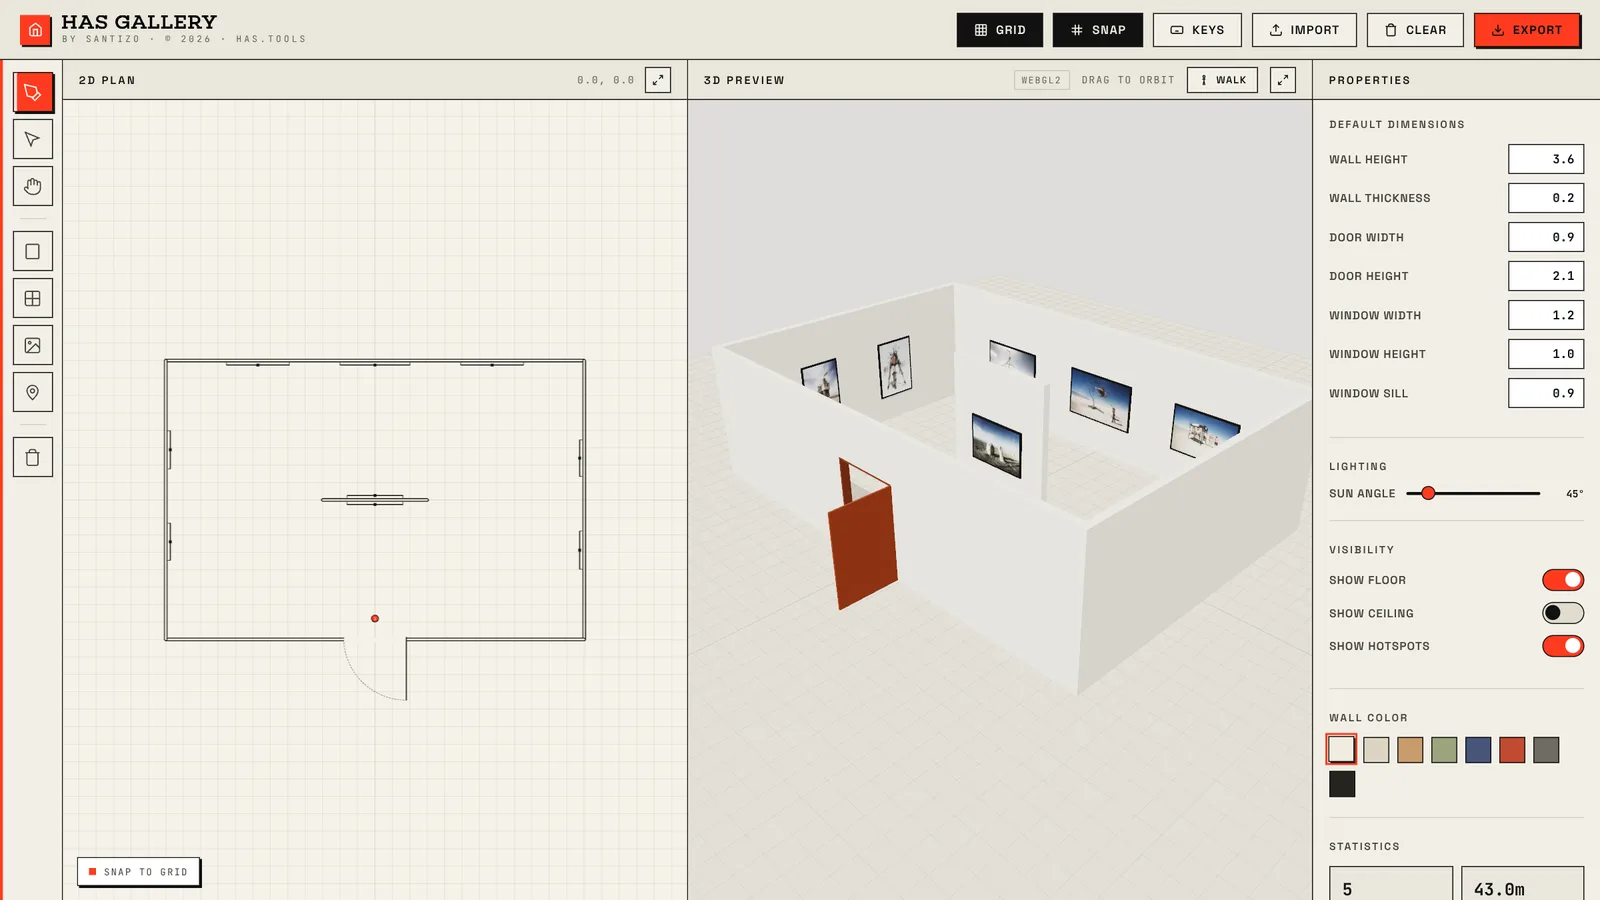
Task: Click the Door Width input field
Action: [x=1546, y=237]
